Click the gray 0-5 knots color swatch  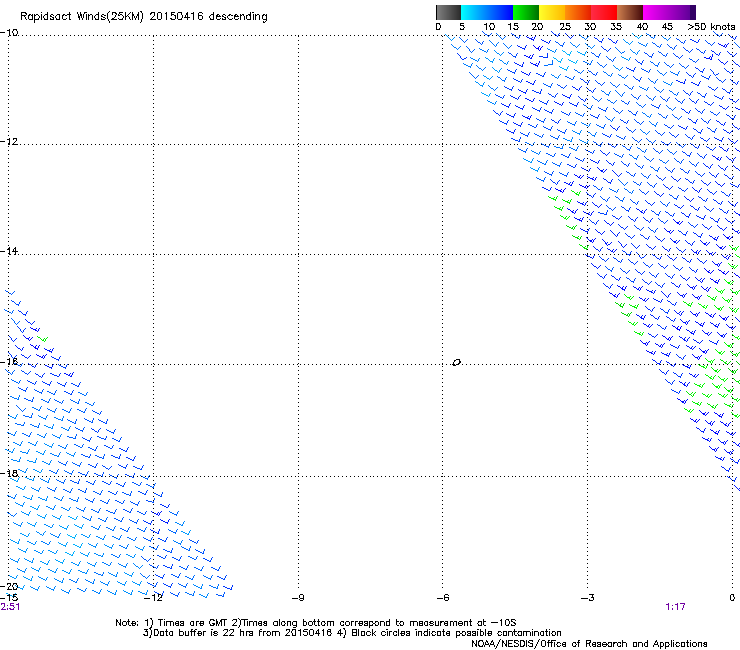click(448, 12)
